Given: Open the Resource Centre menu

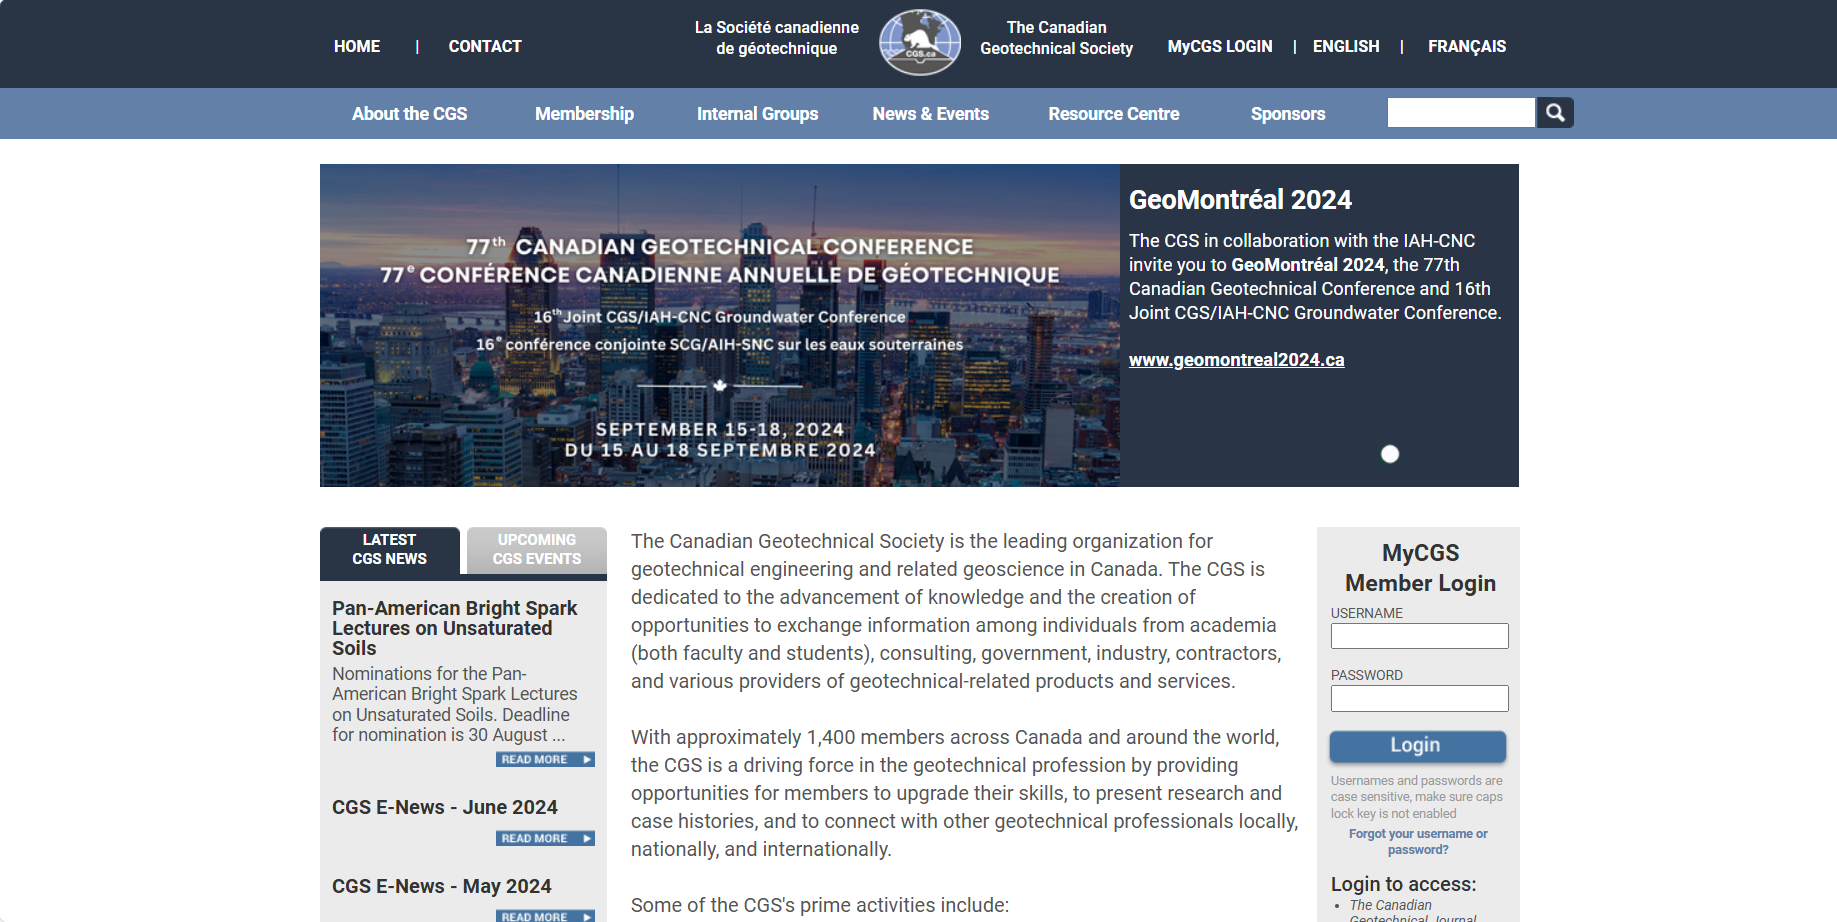Looking at the screenshot, I should tap(1113, 113).
